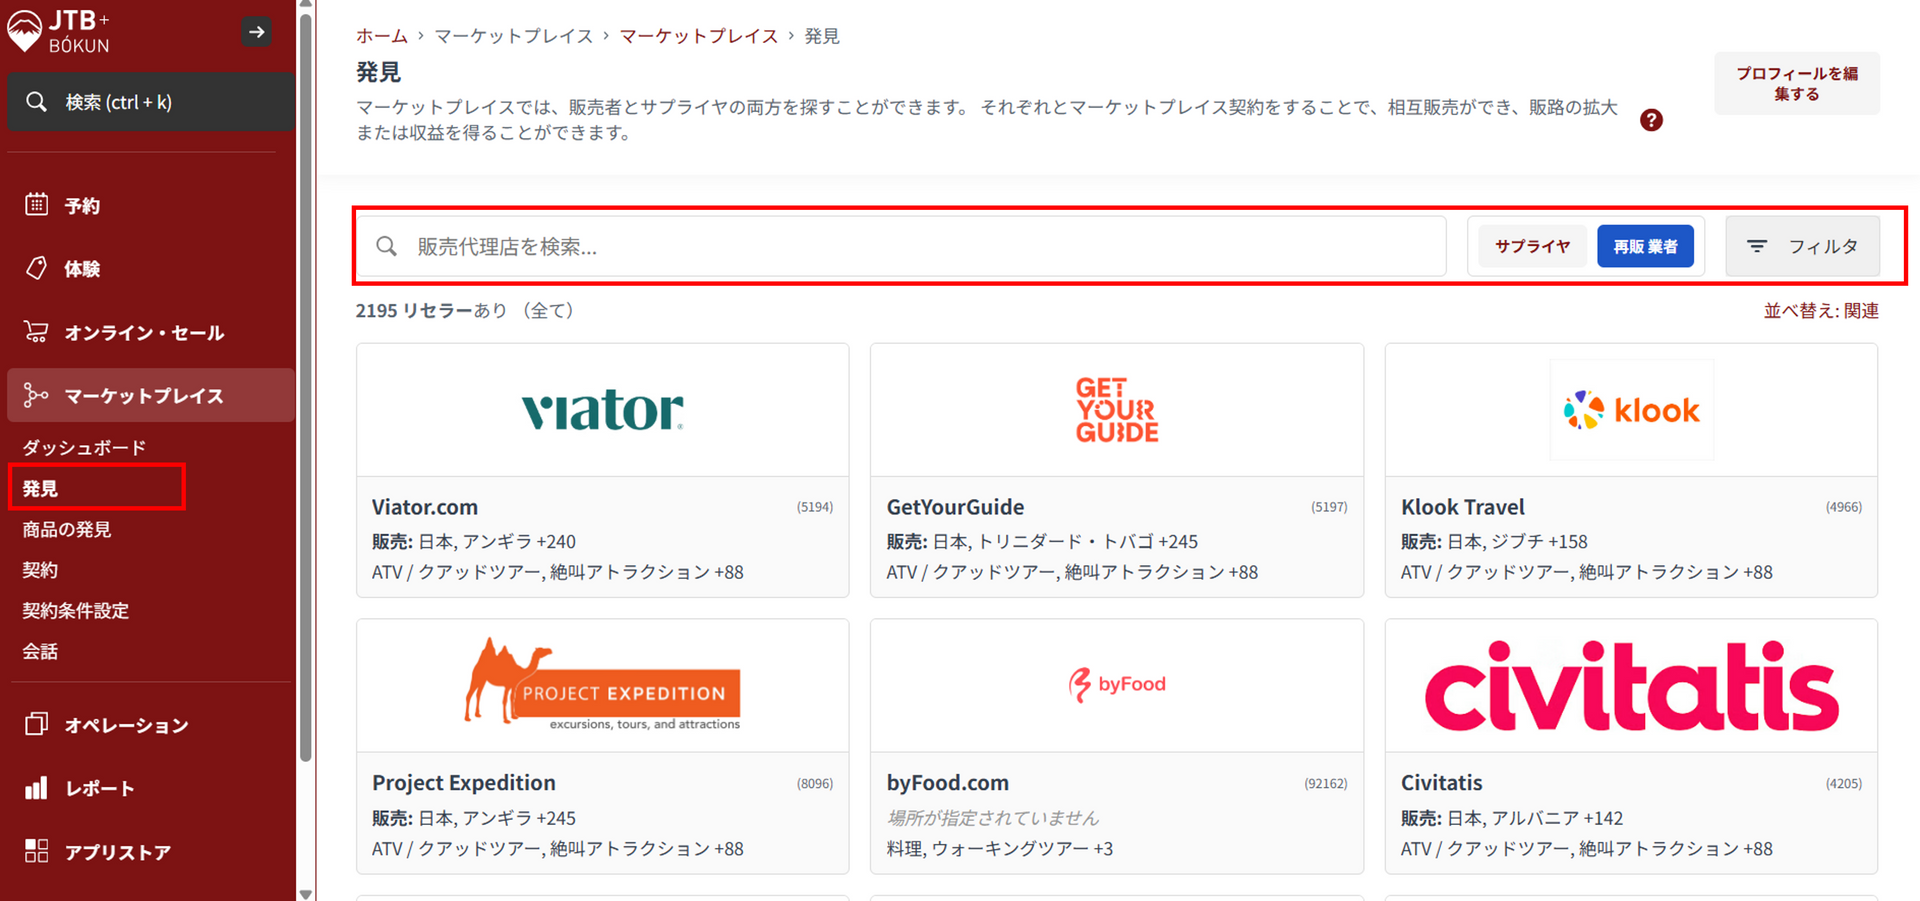
Task: Click Klook's 販売: 日本, ジブチ +158 text
Action: 1494,541
